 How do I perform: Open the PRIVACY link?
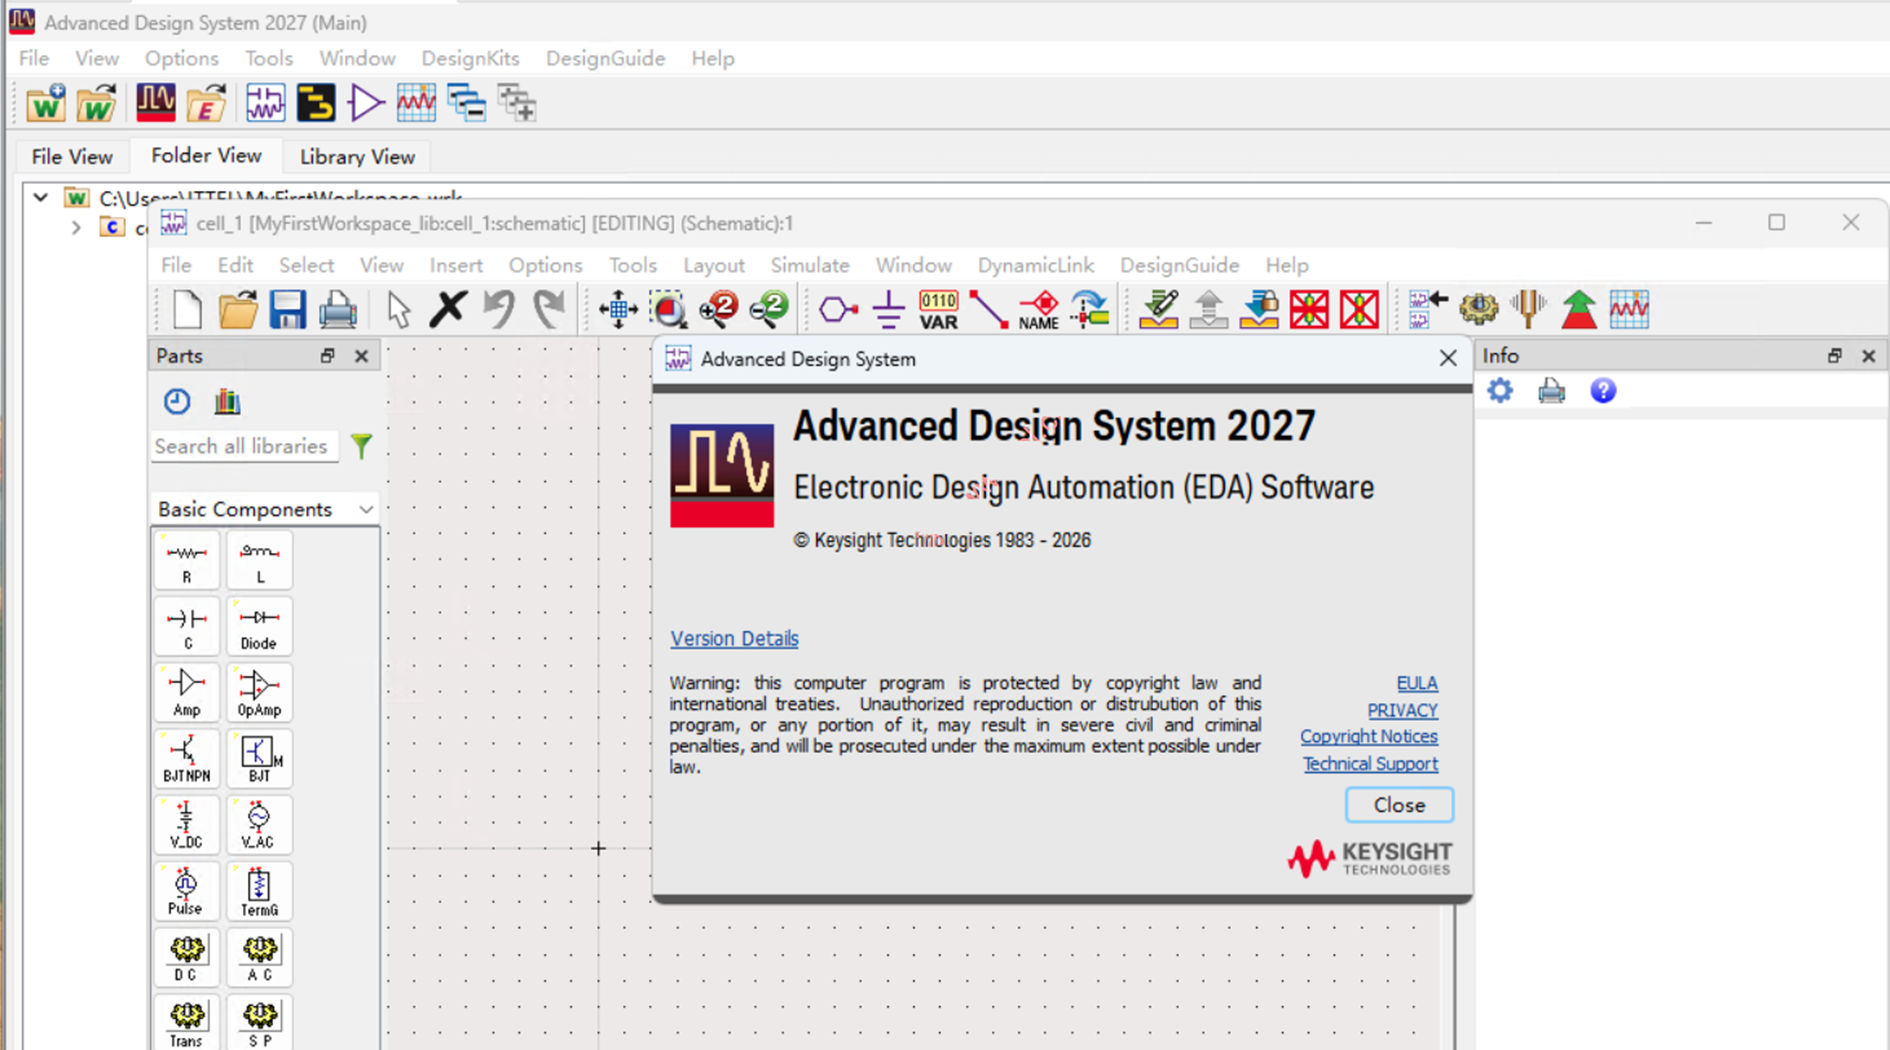coord(1402,710)
